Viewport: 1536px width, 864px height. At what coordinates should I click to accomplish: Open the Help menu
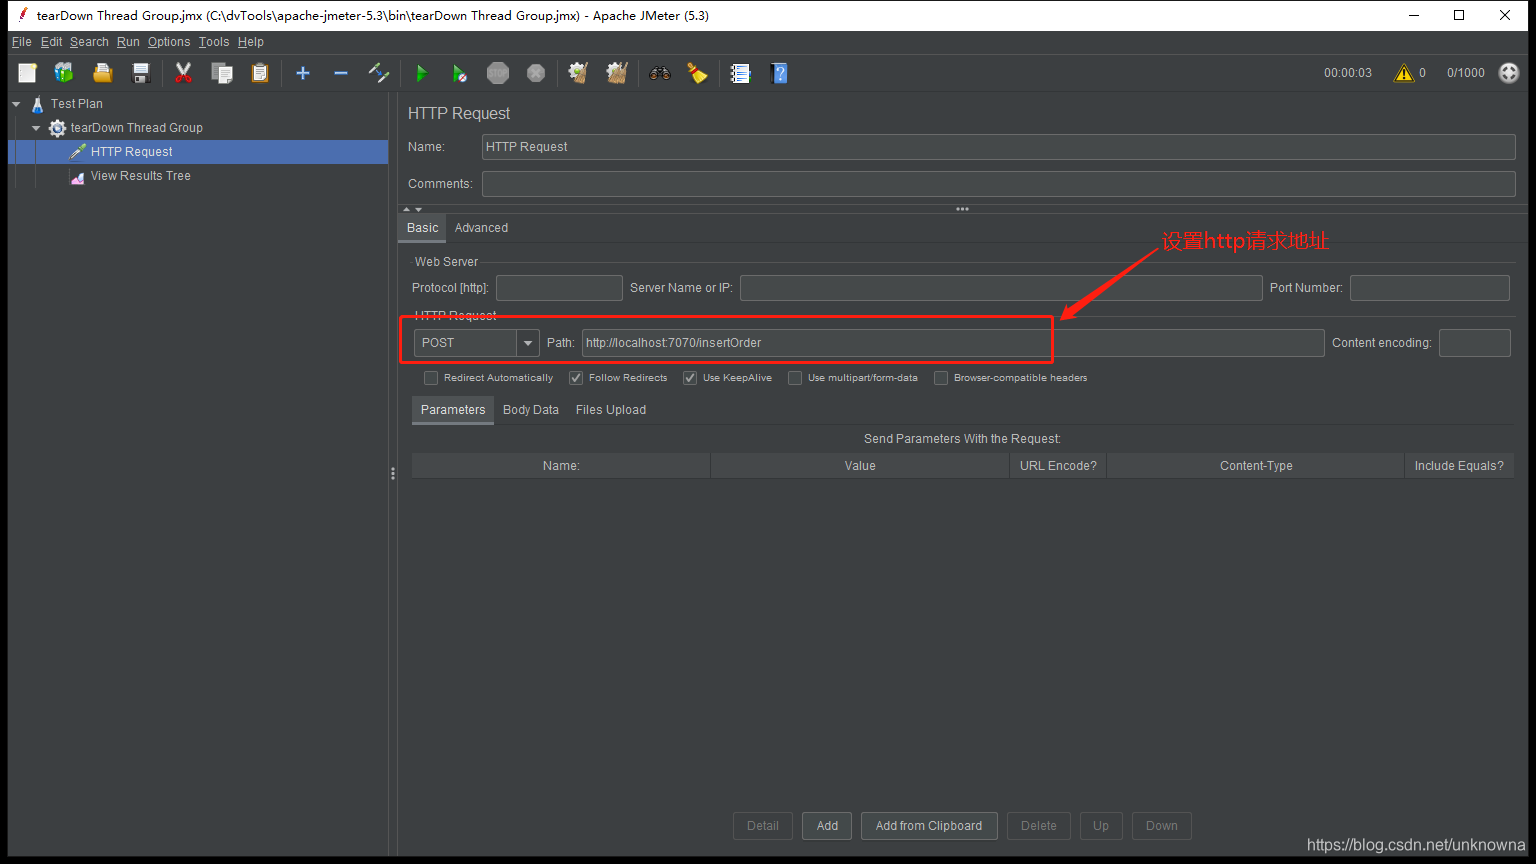click(x=251, y=42)
